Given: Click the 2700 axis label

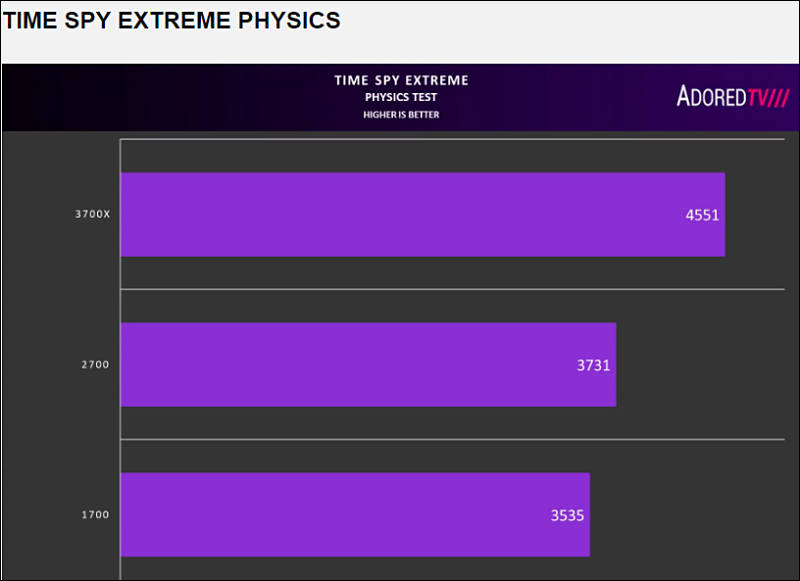Looking at the screenshot, I should click(95, 364).
